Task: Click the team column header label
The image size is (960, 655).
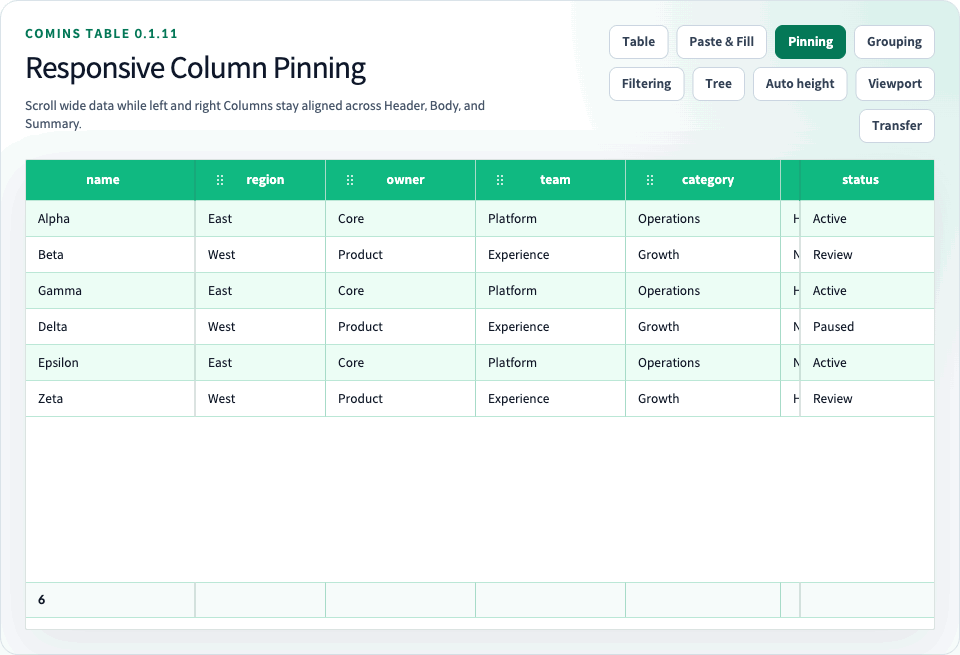Action: coord(555,180)
